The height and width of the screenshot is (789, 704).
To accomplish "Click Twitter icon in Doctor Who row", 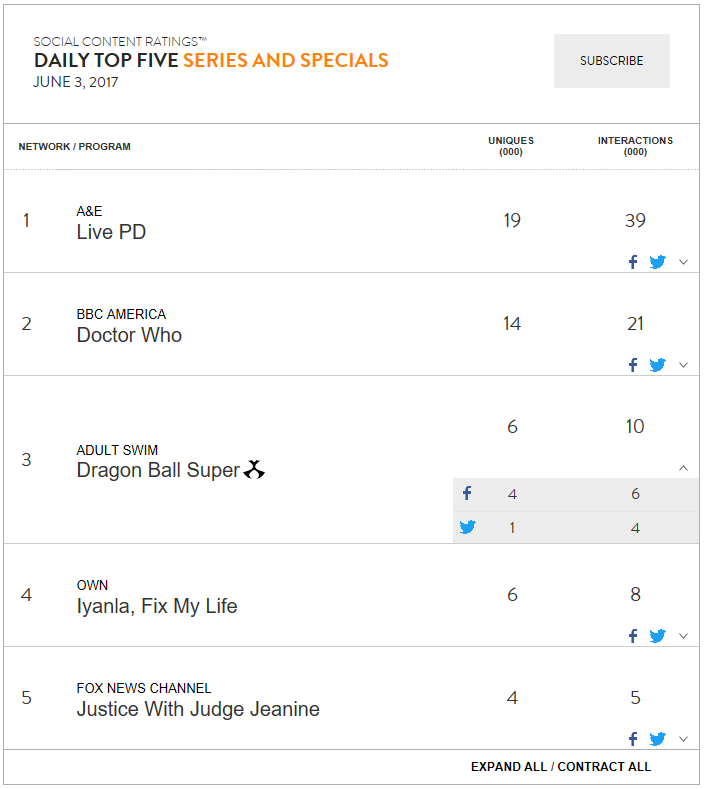I will [x=657, y=365].
